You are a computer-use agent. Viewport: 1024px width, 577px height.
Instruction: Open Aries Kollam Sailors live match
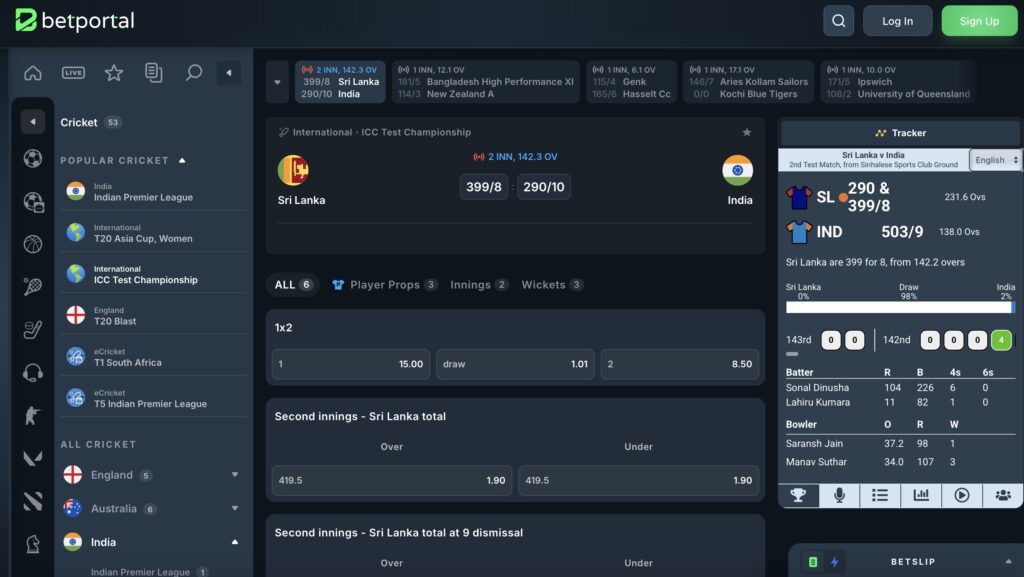(x=748, y=82)
